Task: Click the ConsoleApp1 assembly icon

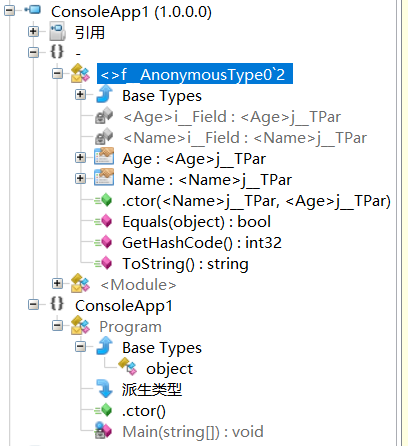Action: pos(33,10)
